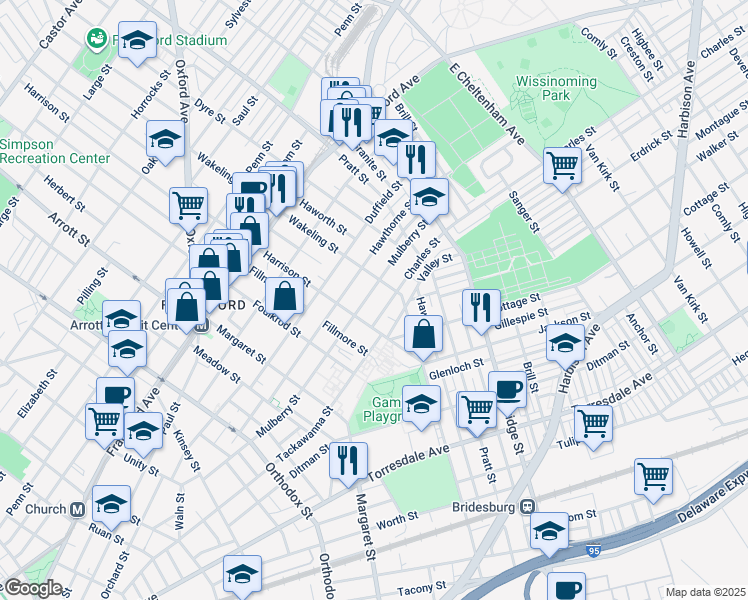748x600 pixels.
Task: Select the Church metro station icon
Action: (77, 510)
